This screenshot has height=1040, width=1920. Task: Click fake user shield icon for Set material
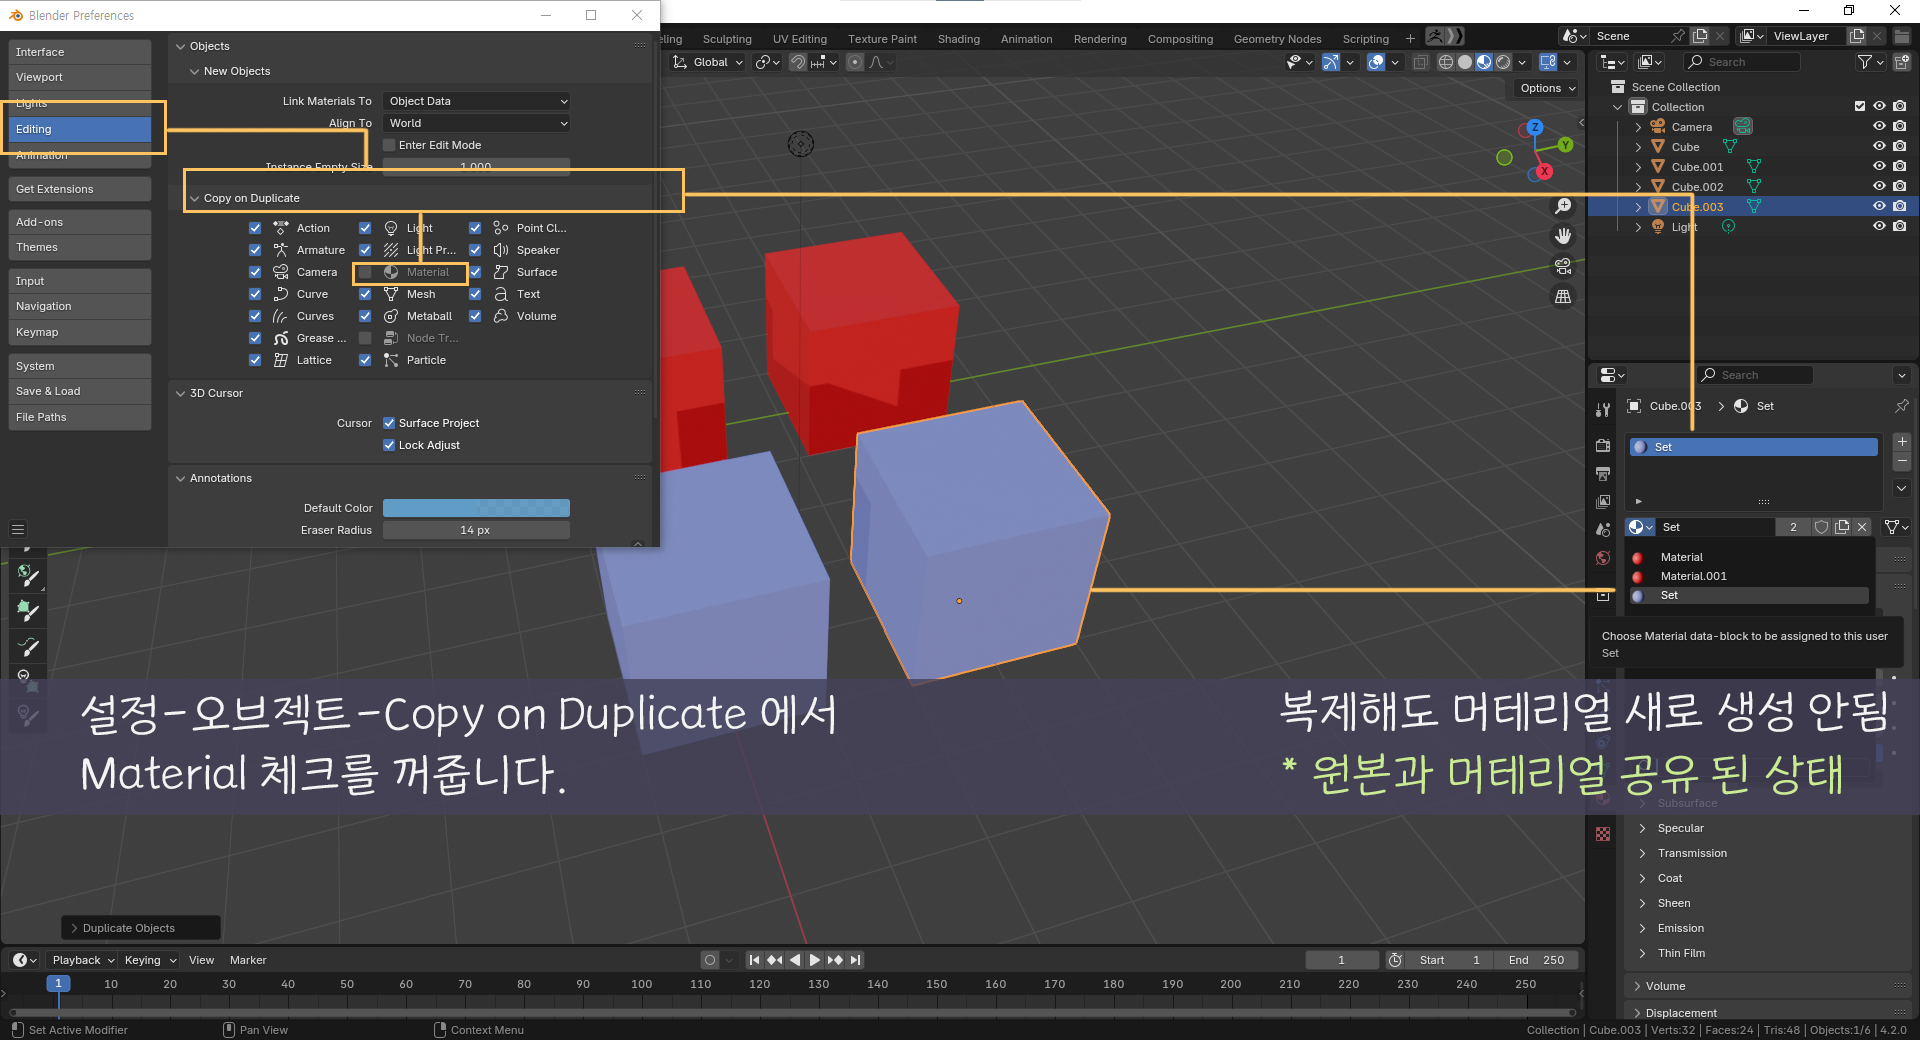(x=1822, y=527)
